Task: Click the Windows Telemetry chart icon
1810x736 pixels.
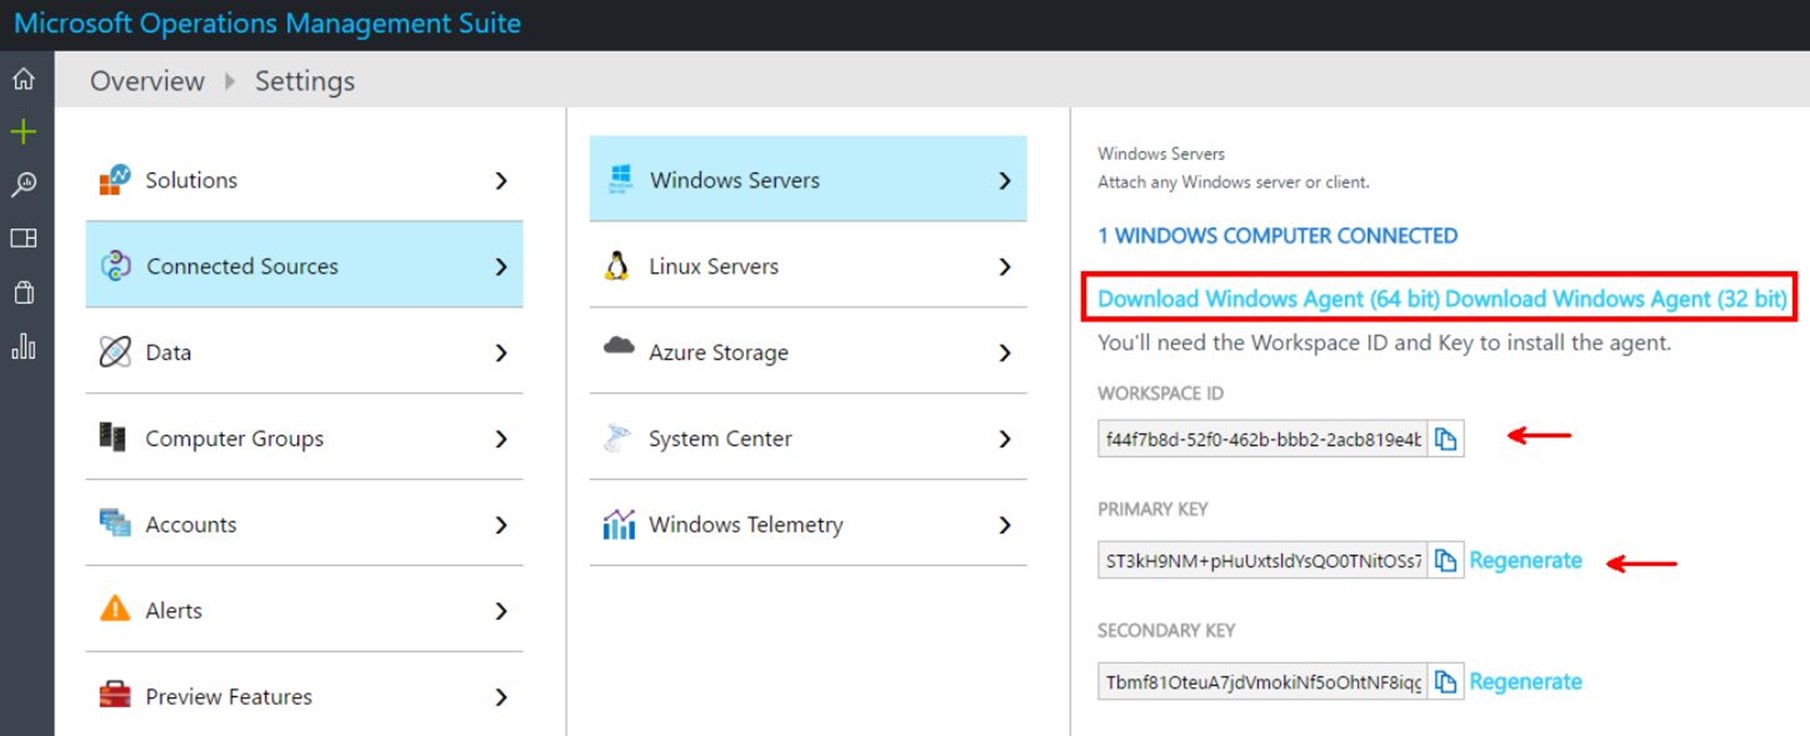Action: click(619, 524)
